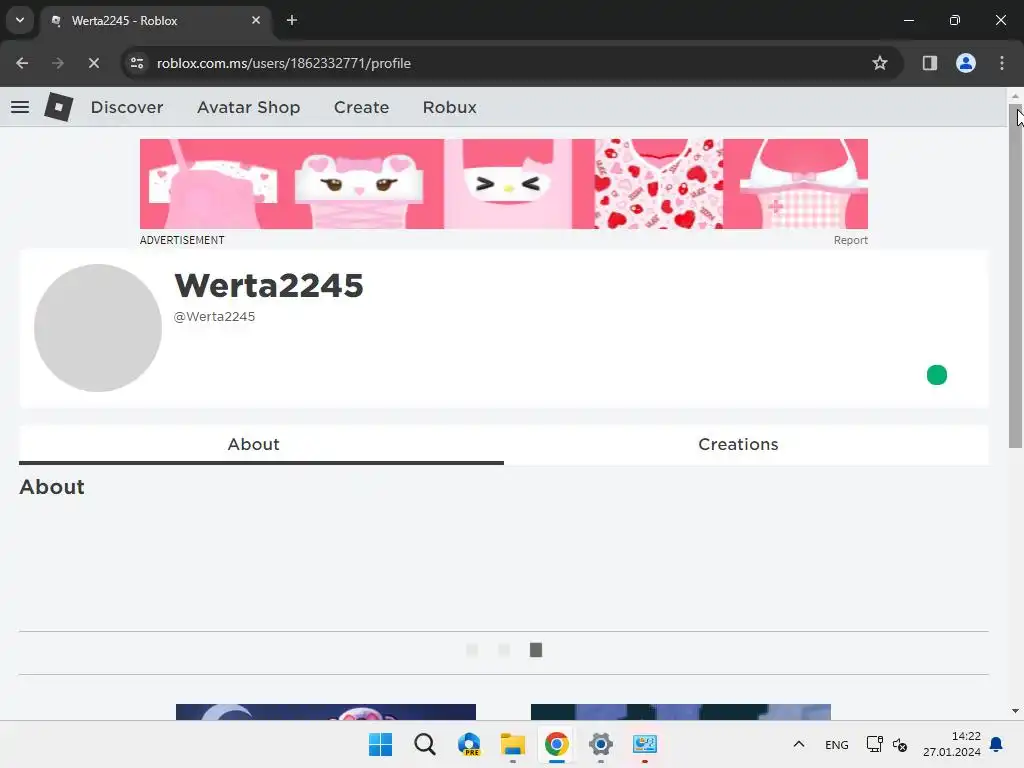The image size is (1024, 768).
Task: Go to the Create page
Action: click(x=361, y=107)
